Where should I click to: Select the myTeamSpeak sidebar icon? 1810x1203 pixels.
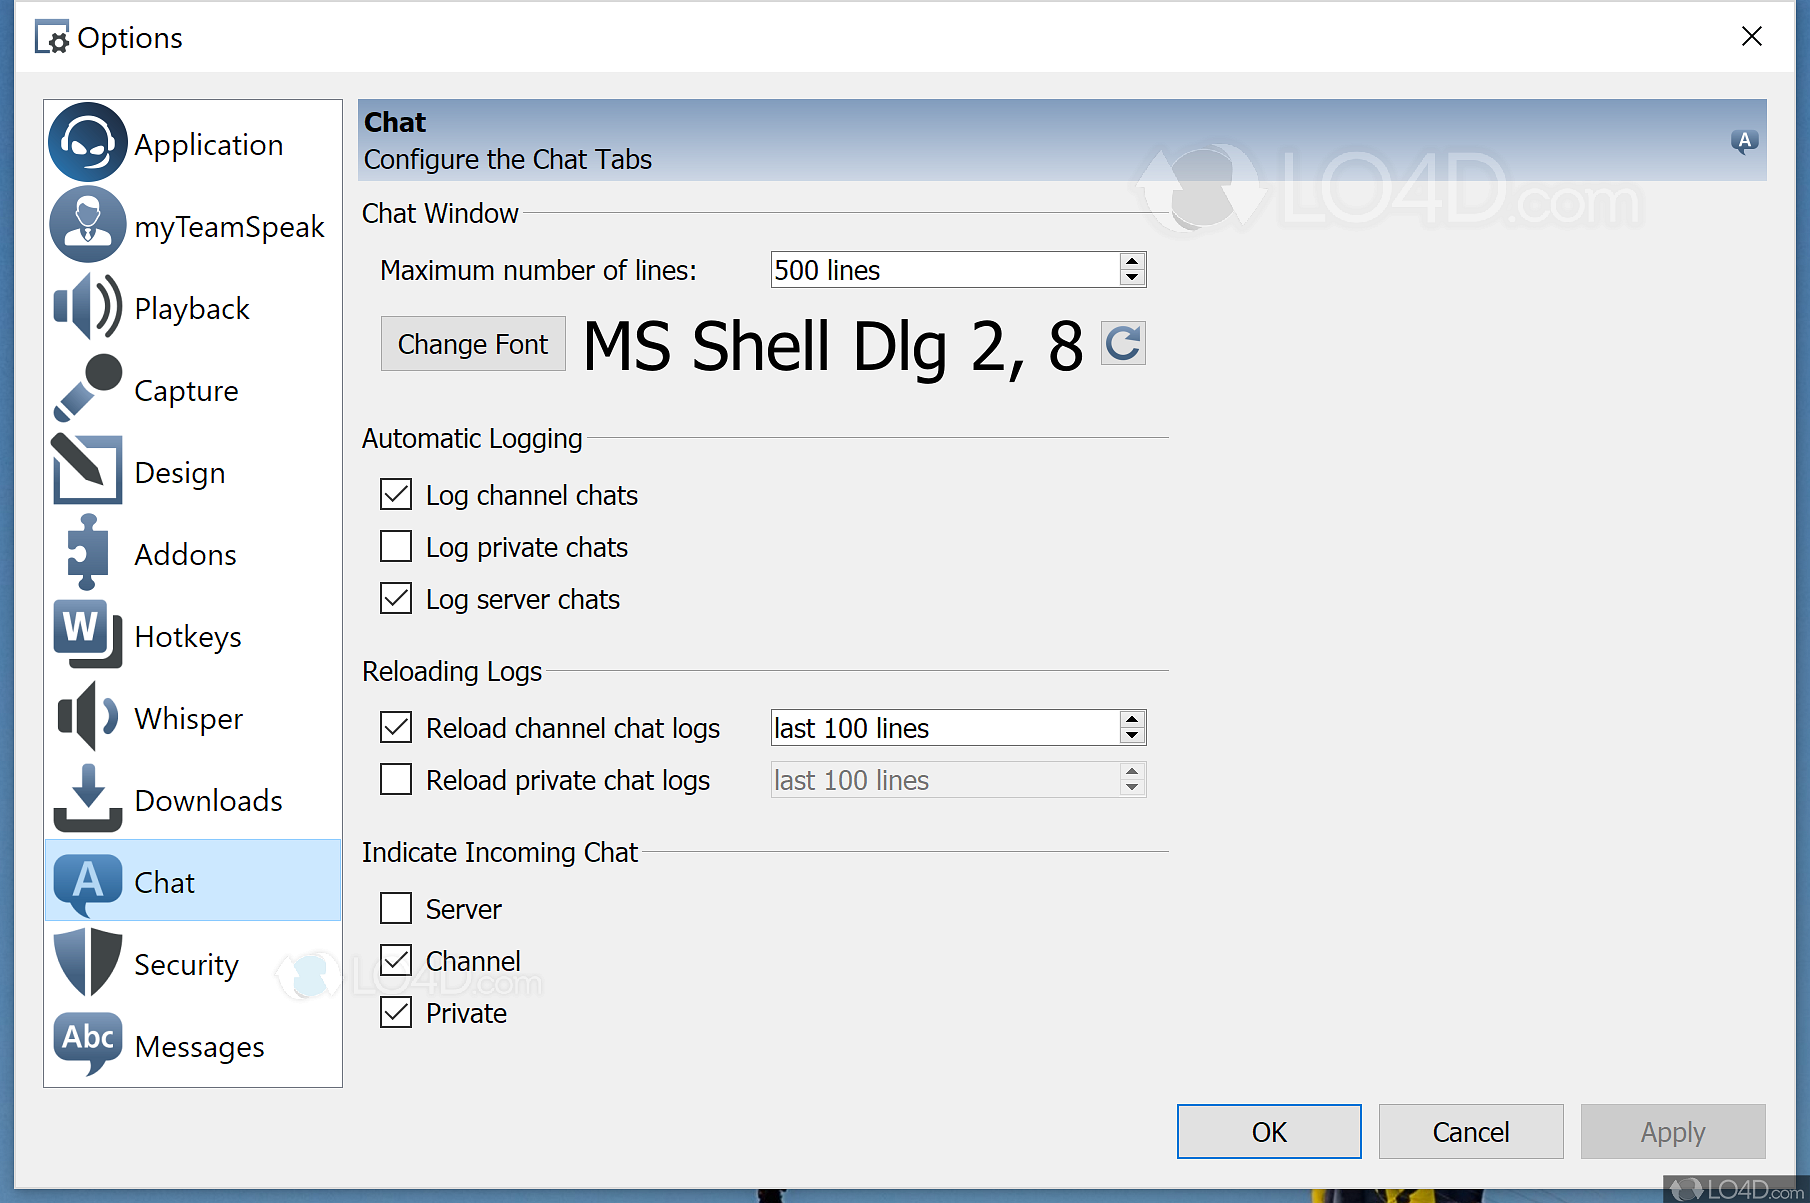[x=87, y=225]
